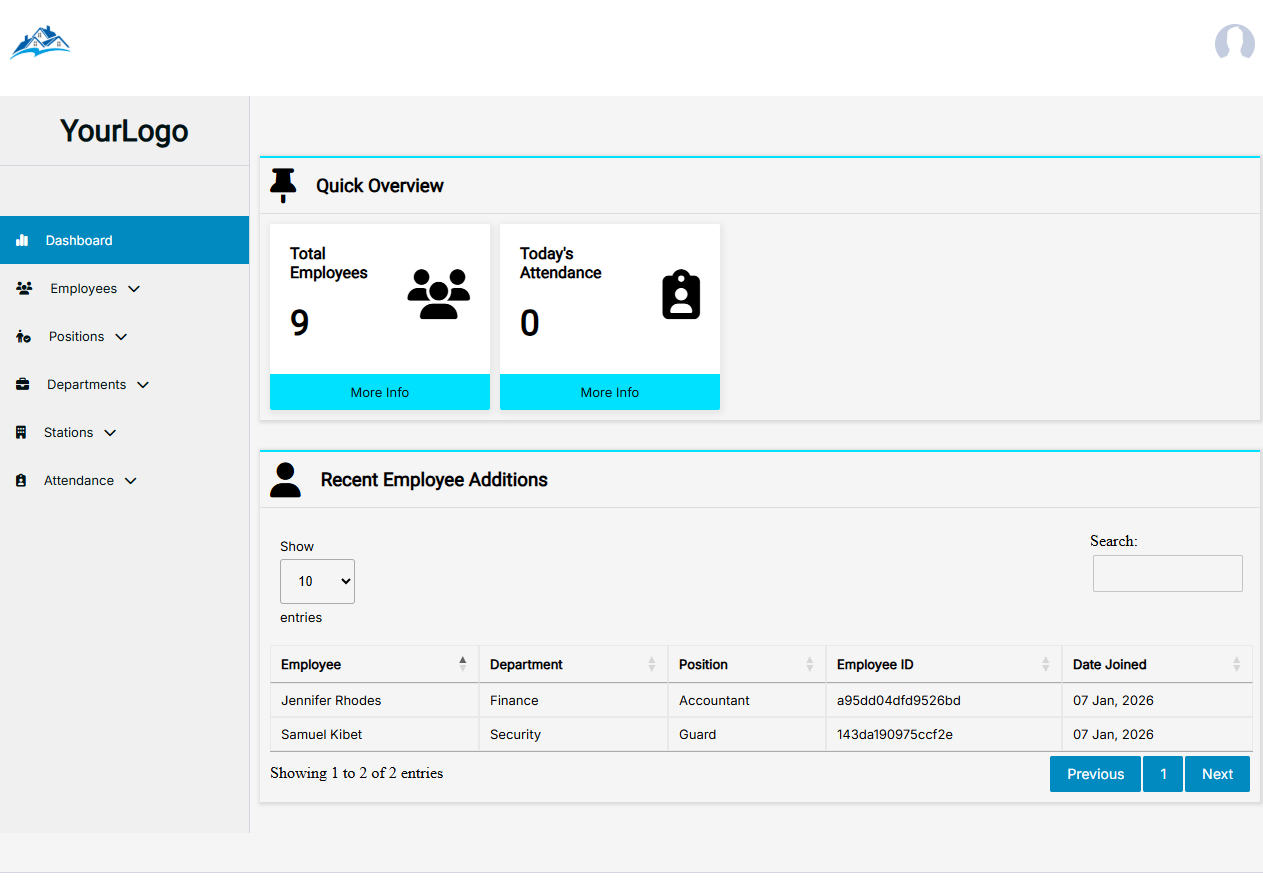Click the pushpin icon beside Quick Overview
The height and width of the screenshot is (885, 1263).
click(x=283, y=185)
